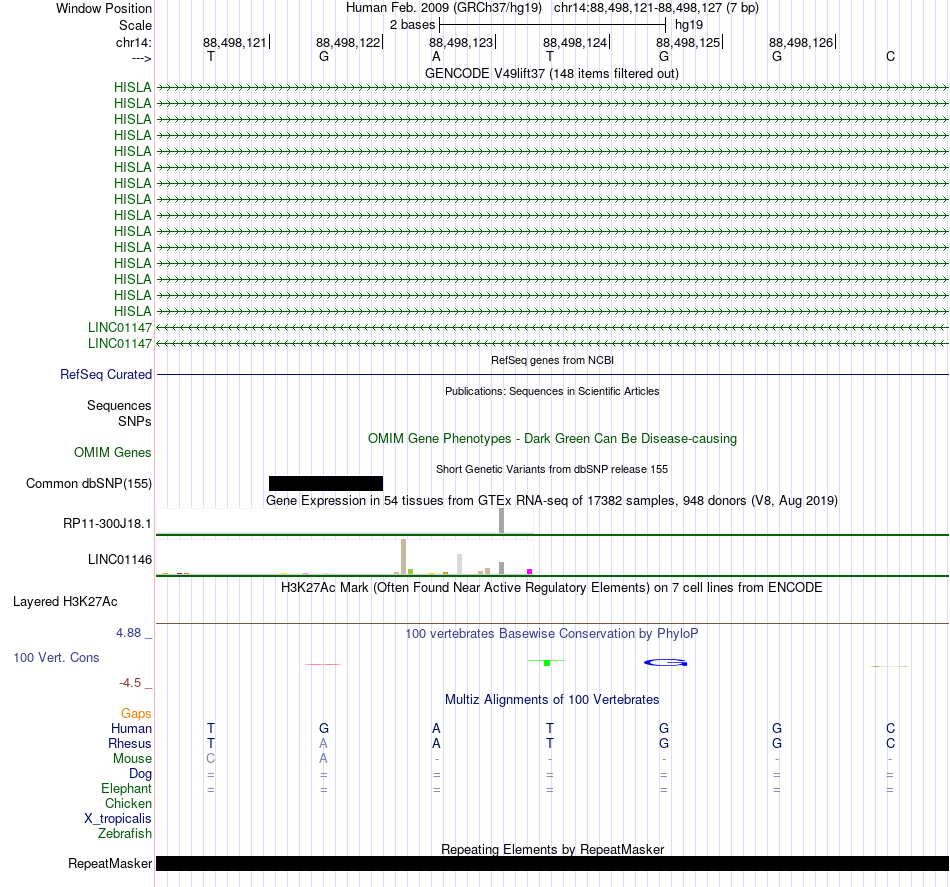
Task: Open Repeating Elements by RepeatMasker title
Action: click(552, 849)
